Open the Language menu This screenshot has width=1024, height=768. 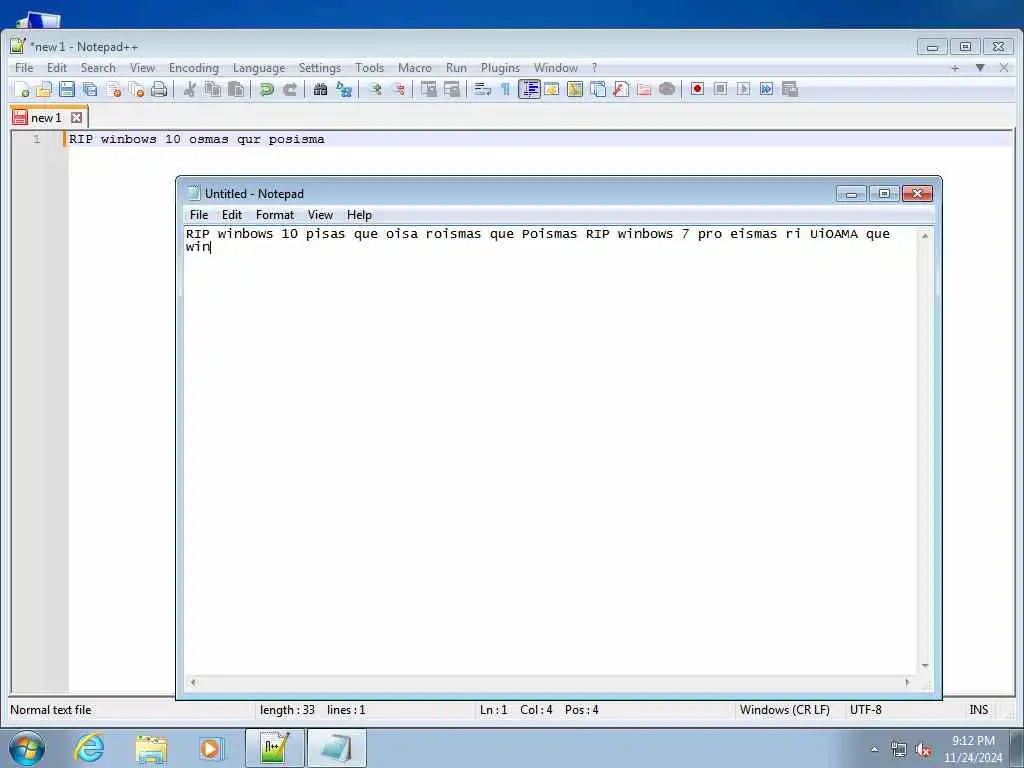259,68
